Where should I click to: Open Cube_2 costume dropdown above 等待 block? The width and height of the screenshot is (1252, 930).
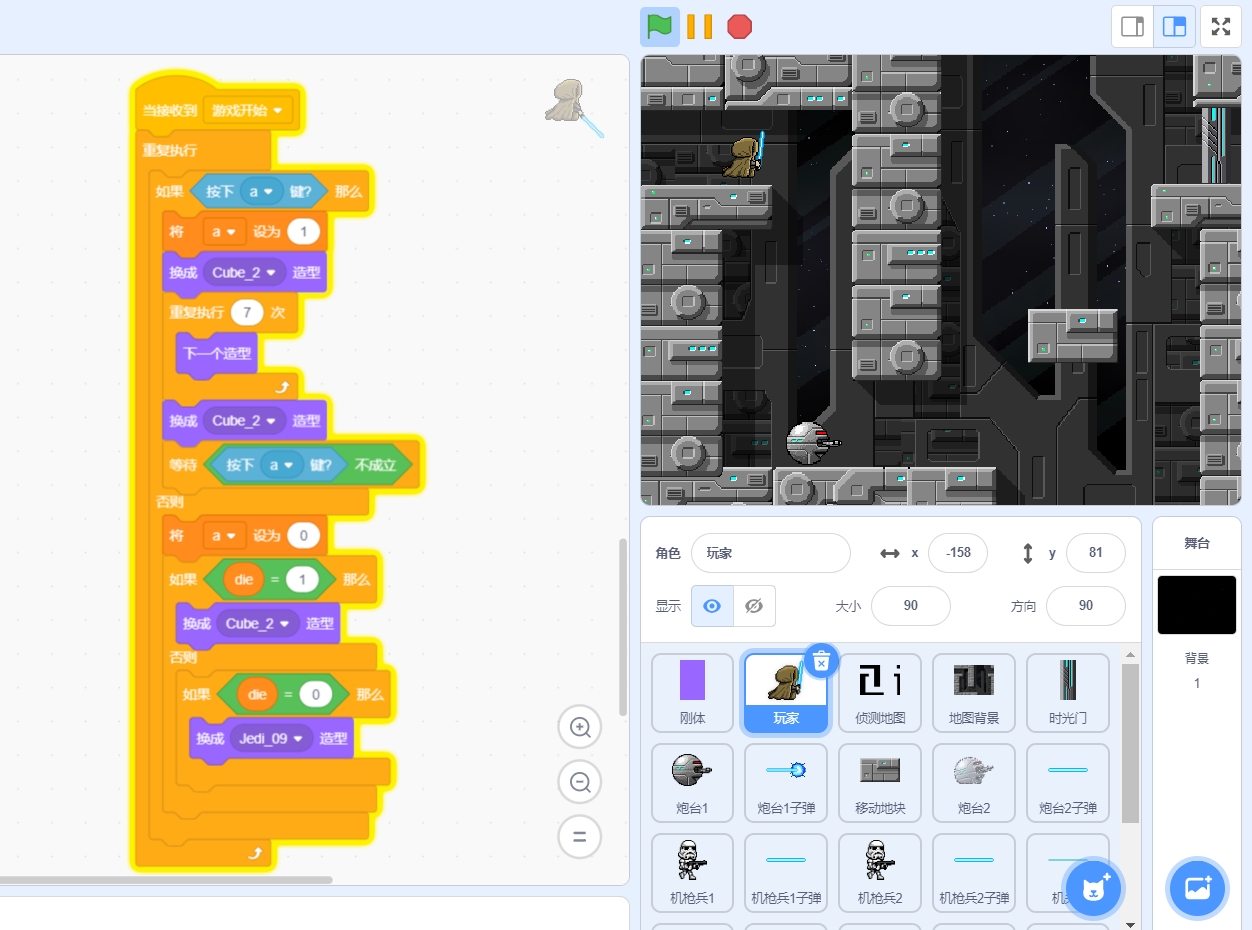point(244,421)
